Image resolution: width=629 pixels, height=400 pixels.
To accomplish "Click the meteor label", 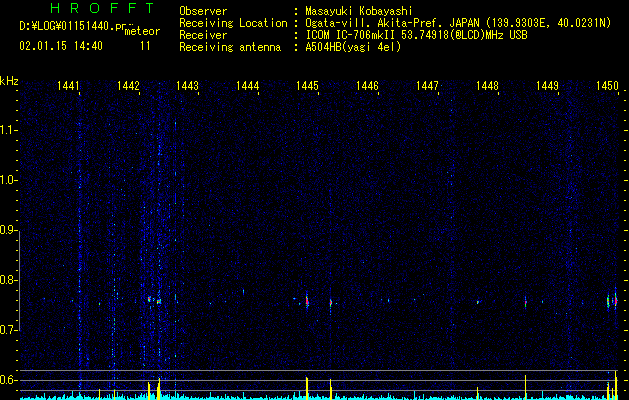I will coord(142,31).
